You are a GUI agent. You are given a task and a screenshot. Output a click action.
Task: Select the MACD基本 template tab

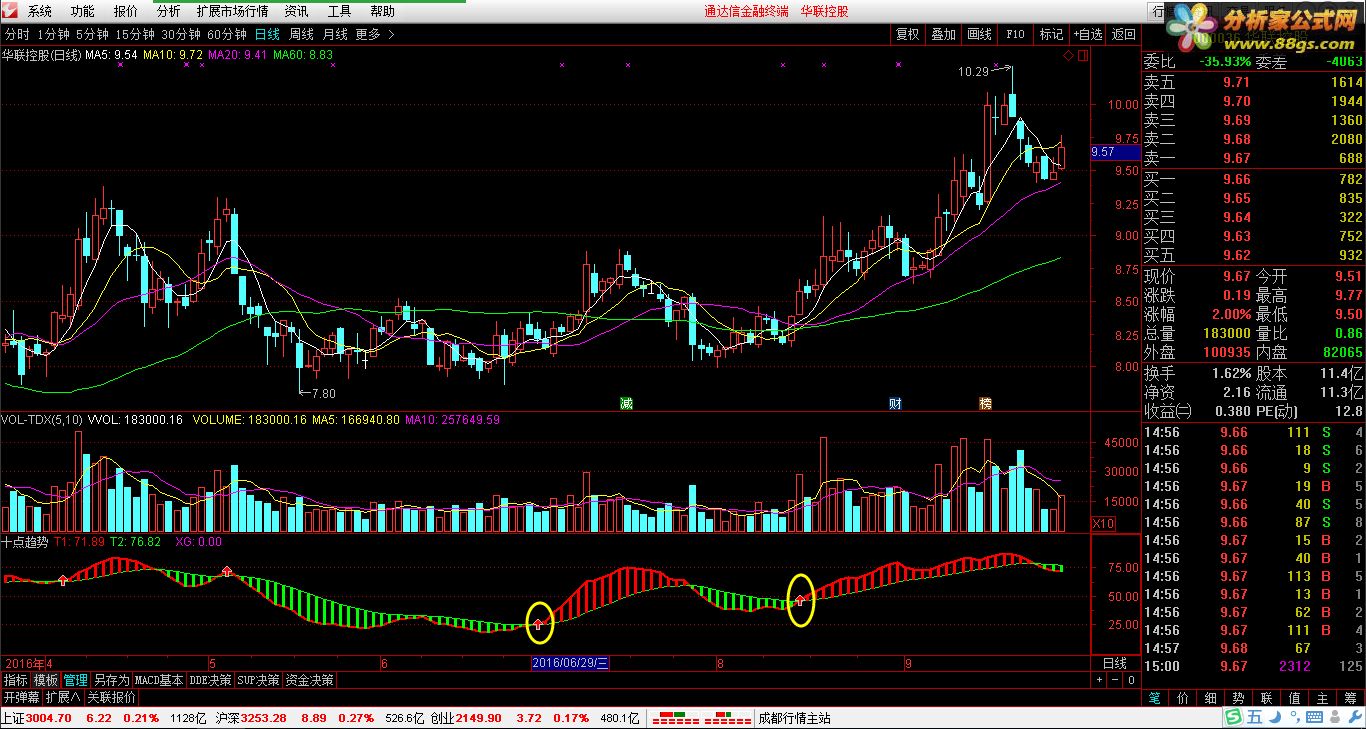tap(159, 680)
